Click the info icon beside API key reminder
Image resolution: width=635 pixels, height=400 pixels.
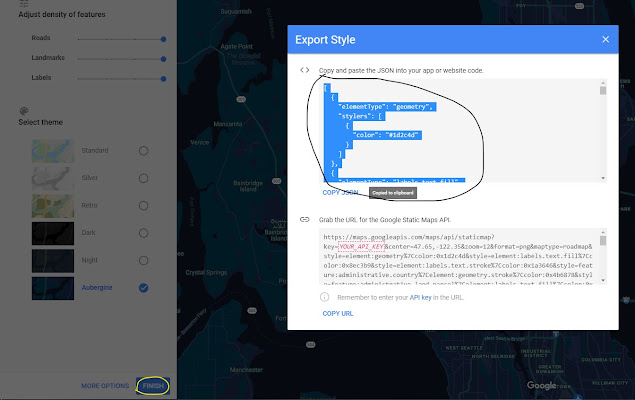(326, 297)
